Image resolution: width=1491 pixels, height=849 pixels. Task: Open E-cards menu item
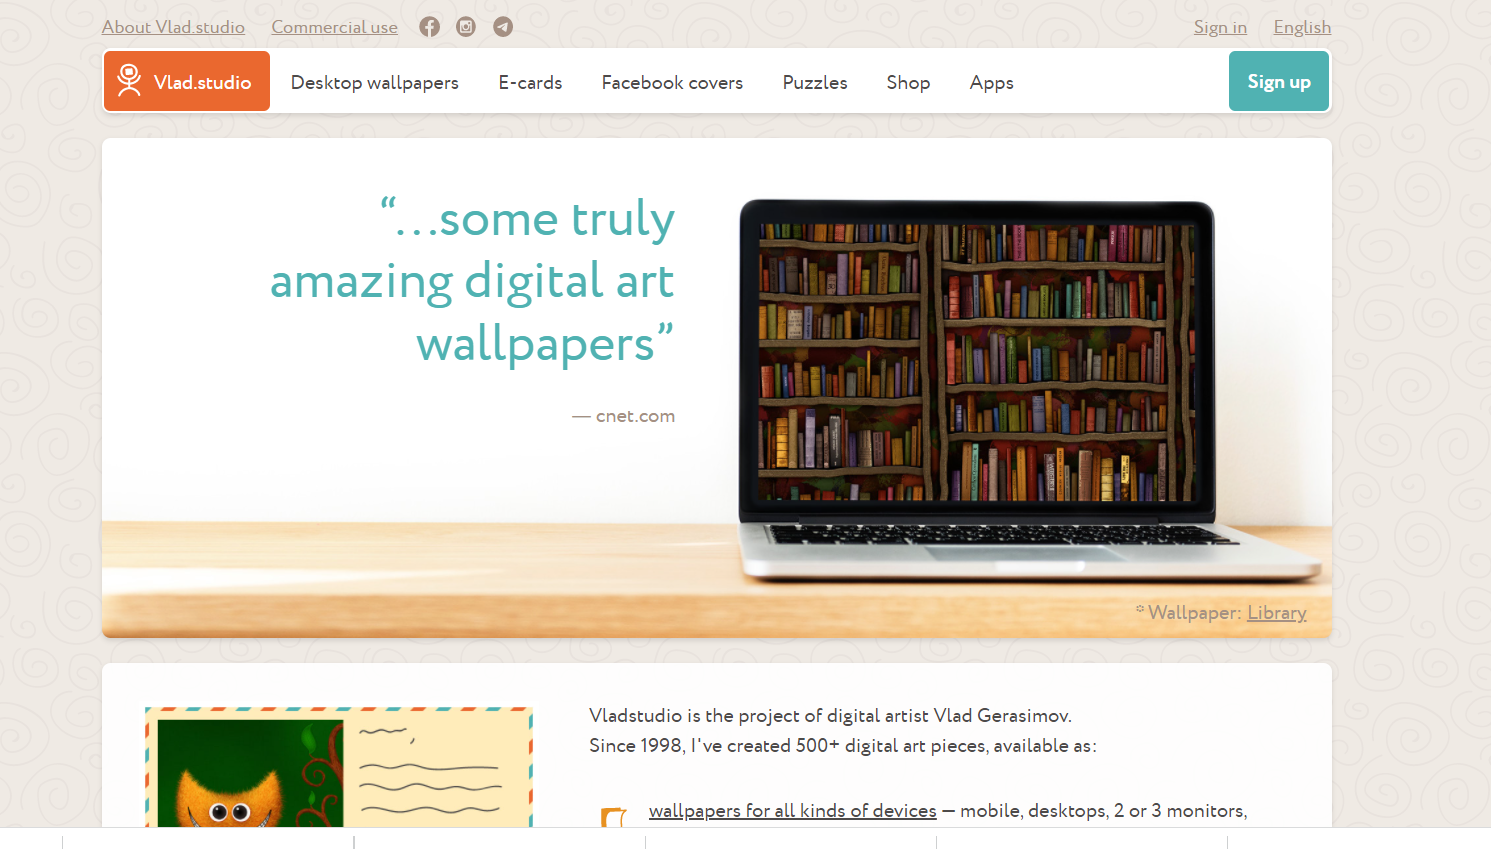530,82
